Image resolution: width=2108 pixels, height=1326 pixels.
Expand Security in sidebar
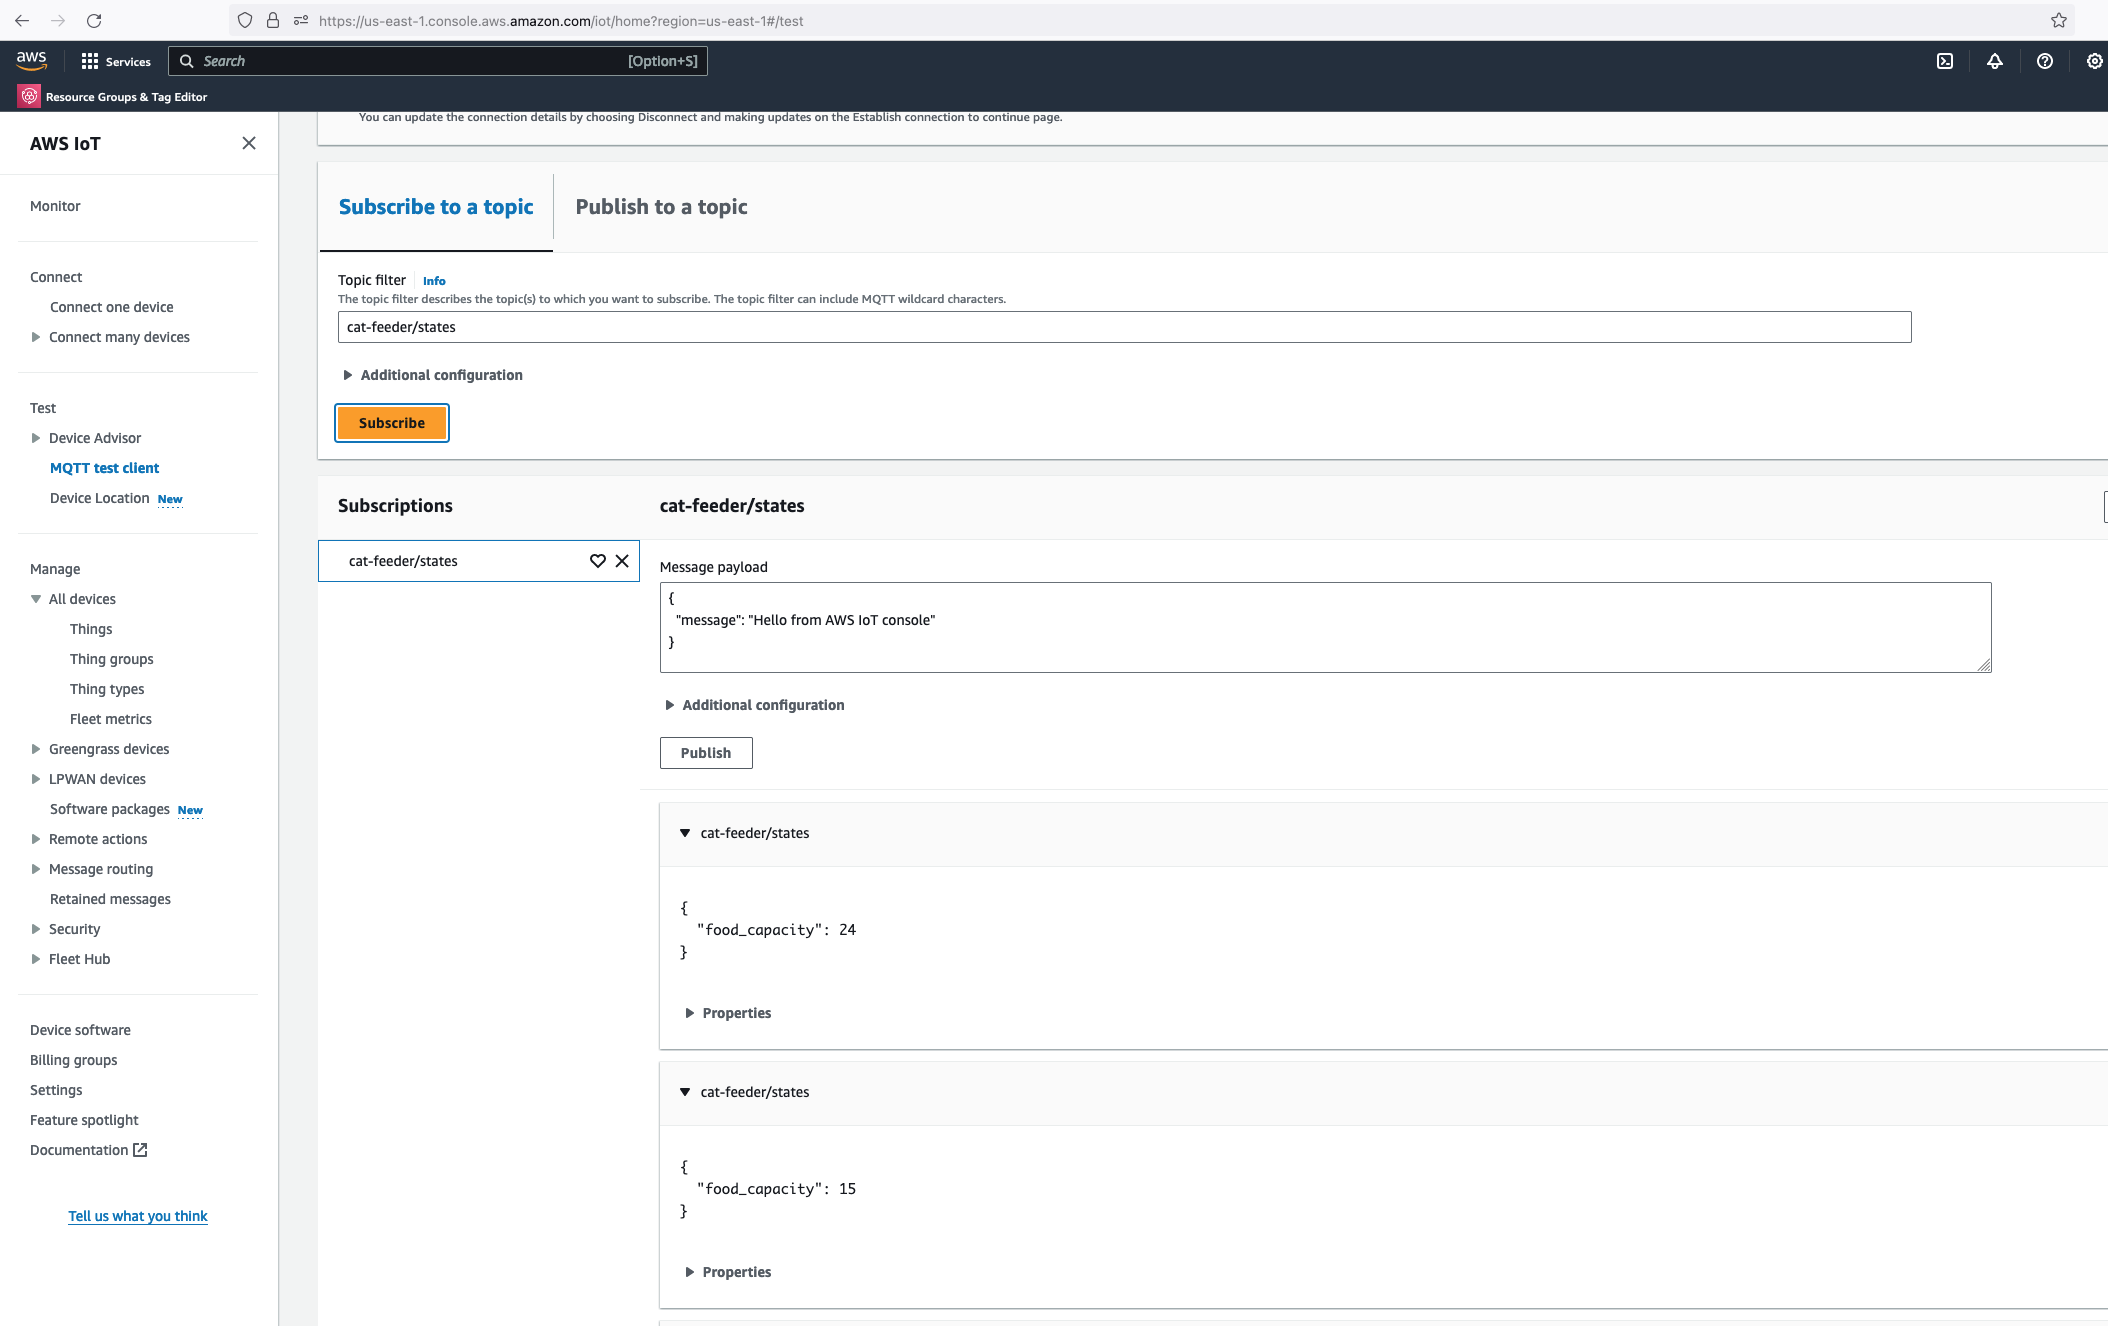(x=36, y=929)
